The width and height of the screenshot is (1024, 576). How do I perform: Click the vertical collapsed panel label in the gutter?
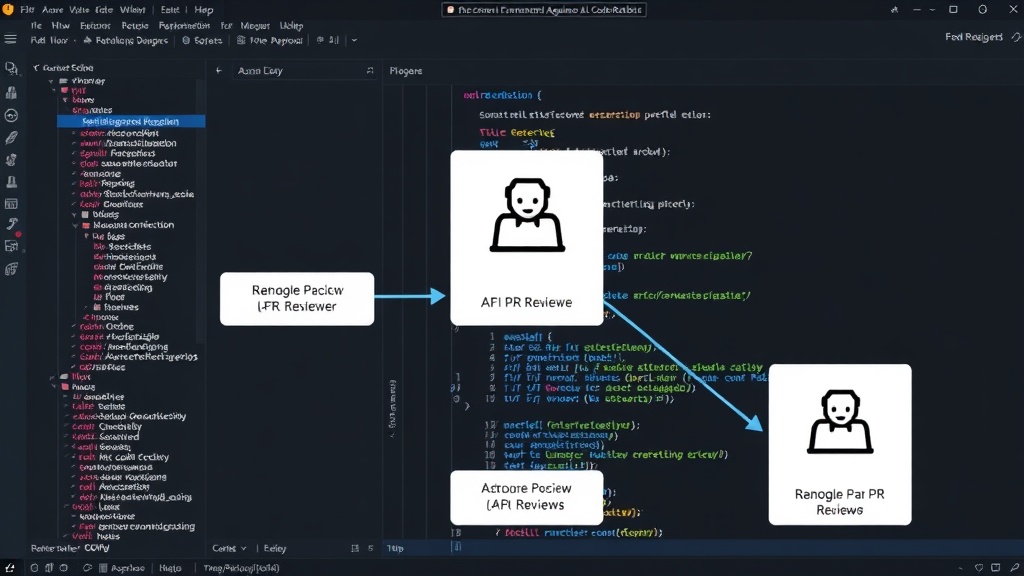[x=392, y=408]
